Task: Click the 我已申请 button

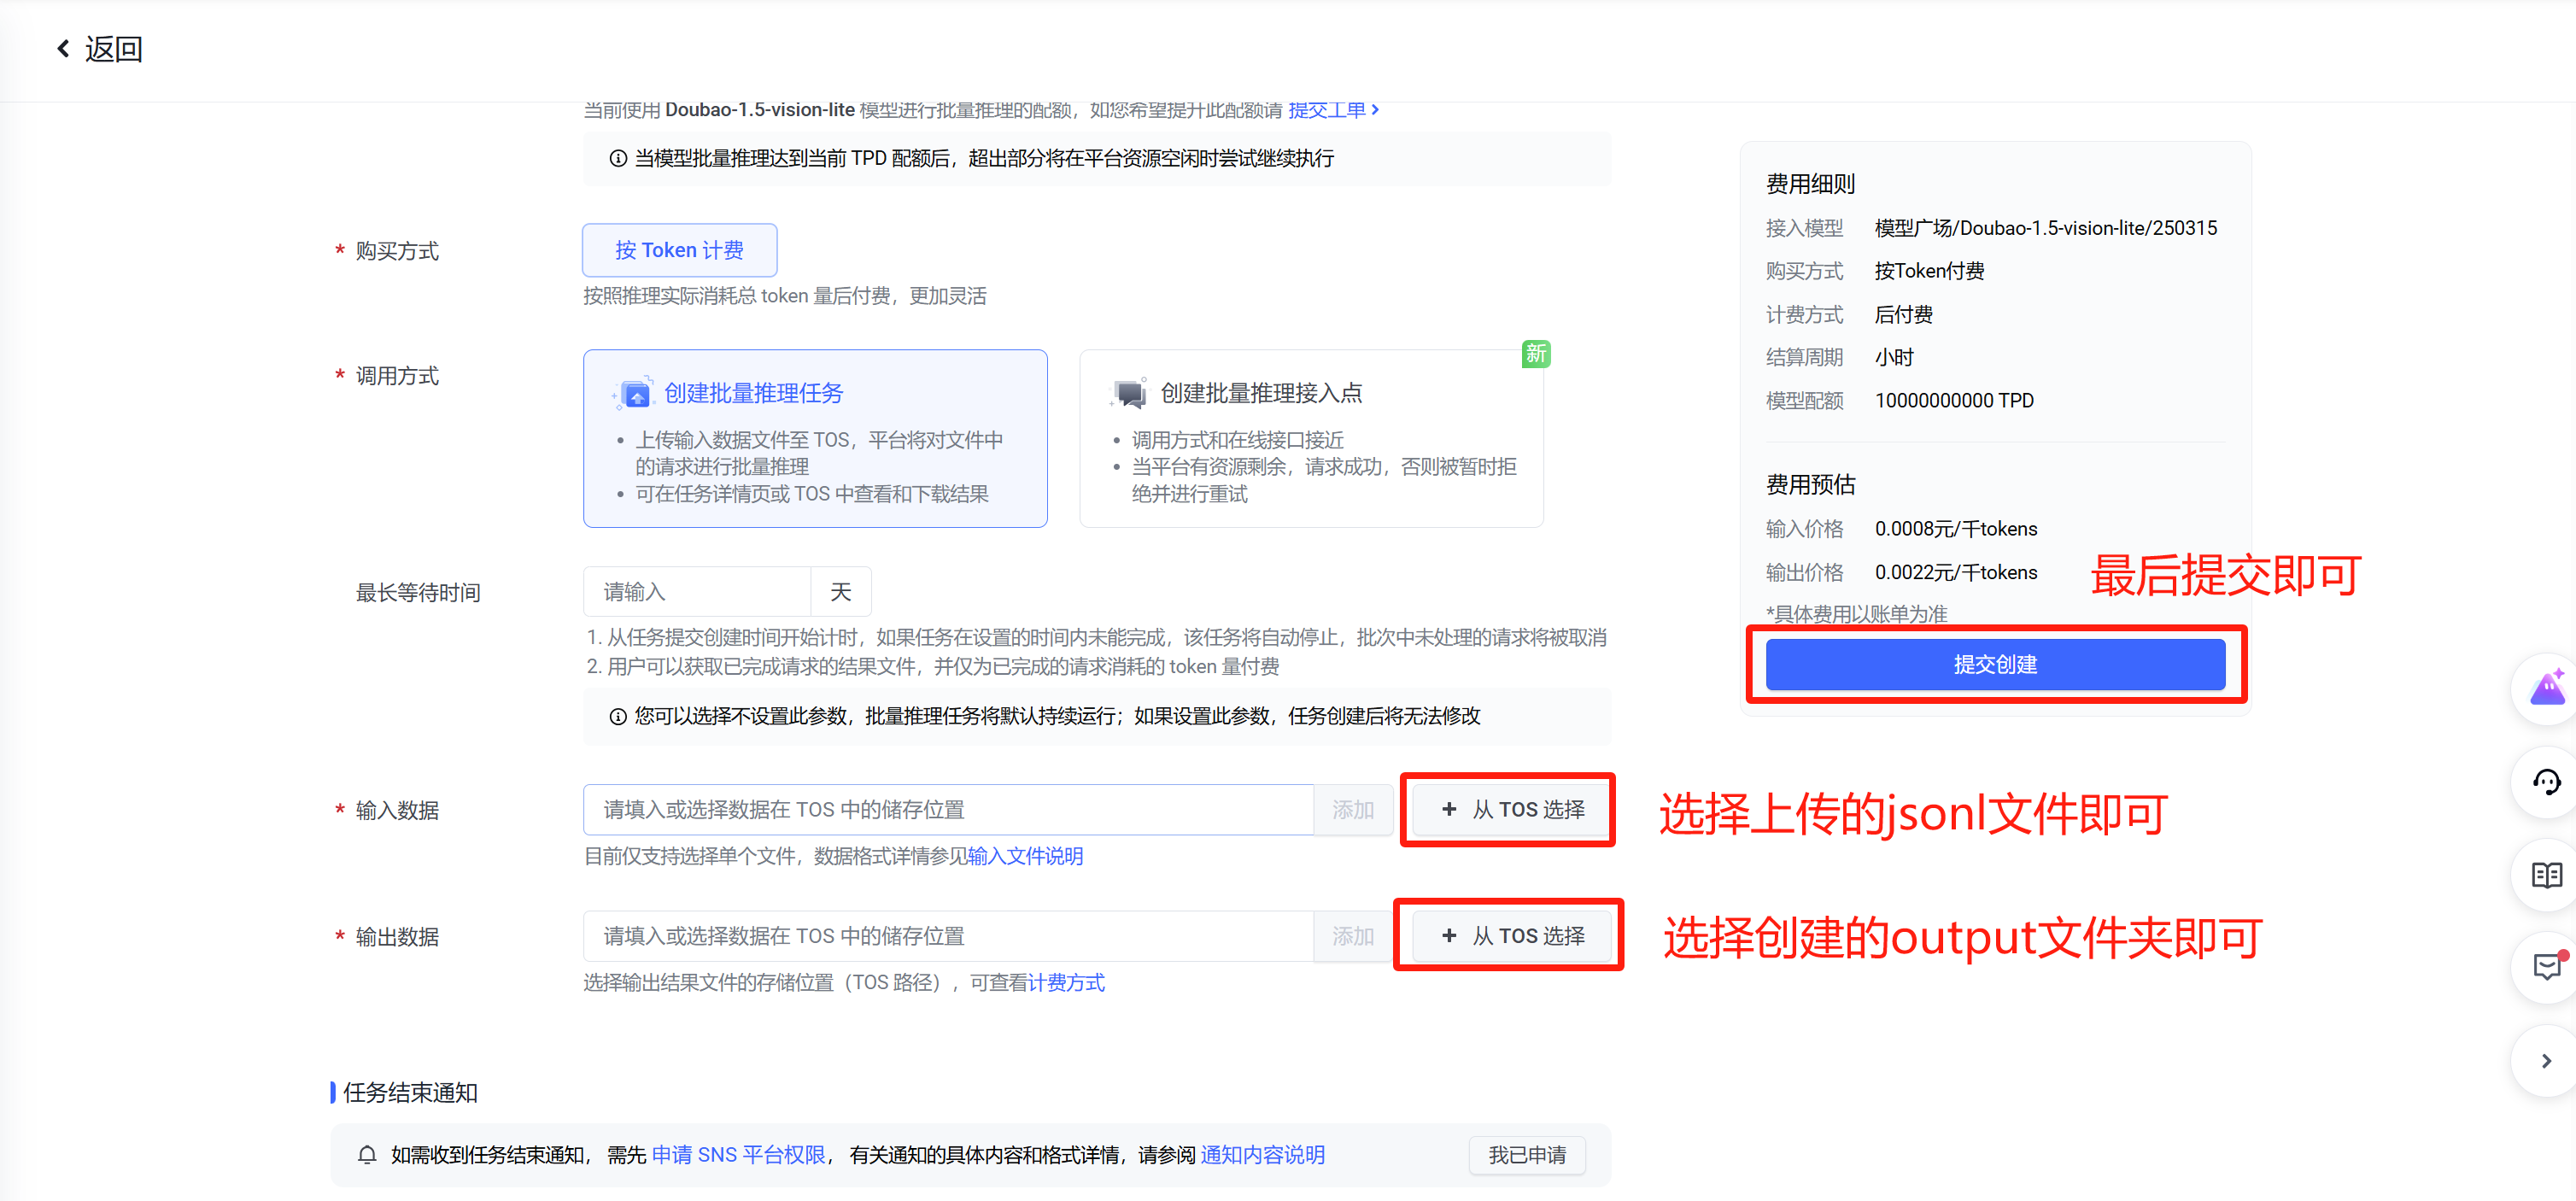Action: coord(1526,1154)
